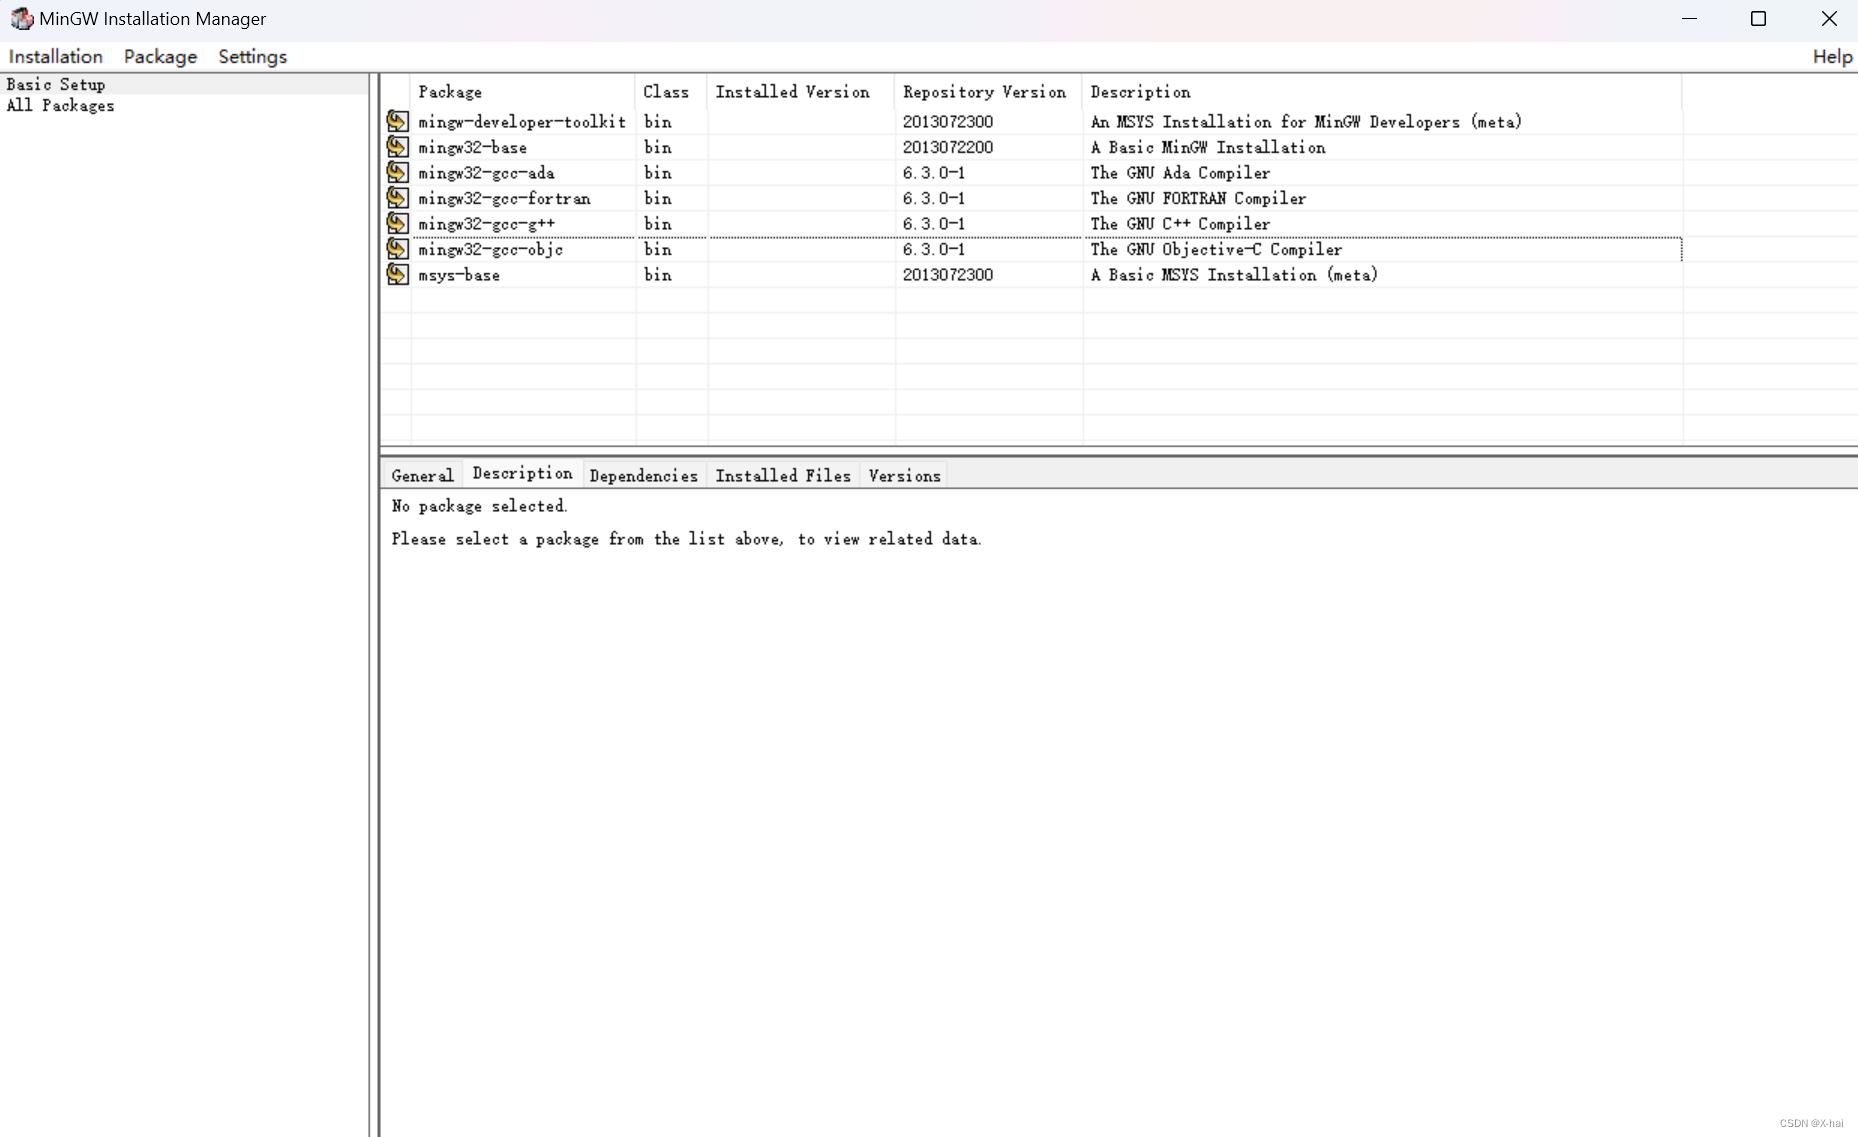The image size is (1858, 1137).
Task: Click repository version 2013072200
Action: [x=948, y=147]
